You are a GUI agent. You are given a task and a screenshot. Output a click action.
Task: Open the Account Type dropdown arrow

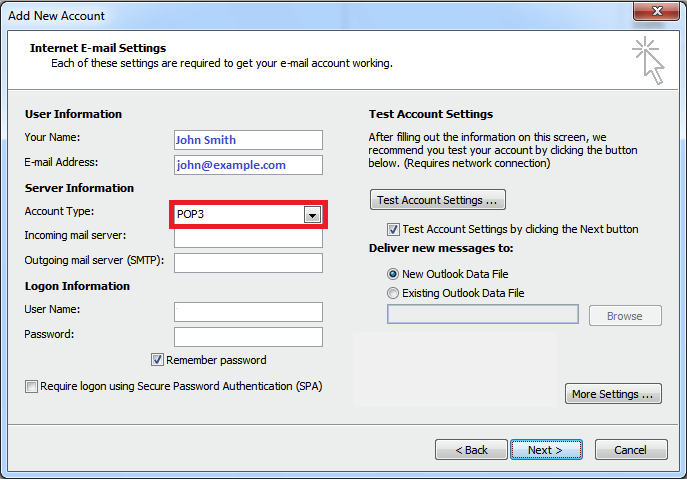312,215
